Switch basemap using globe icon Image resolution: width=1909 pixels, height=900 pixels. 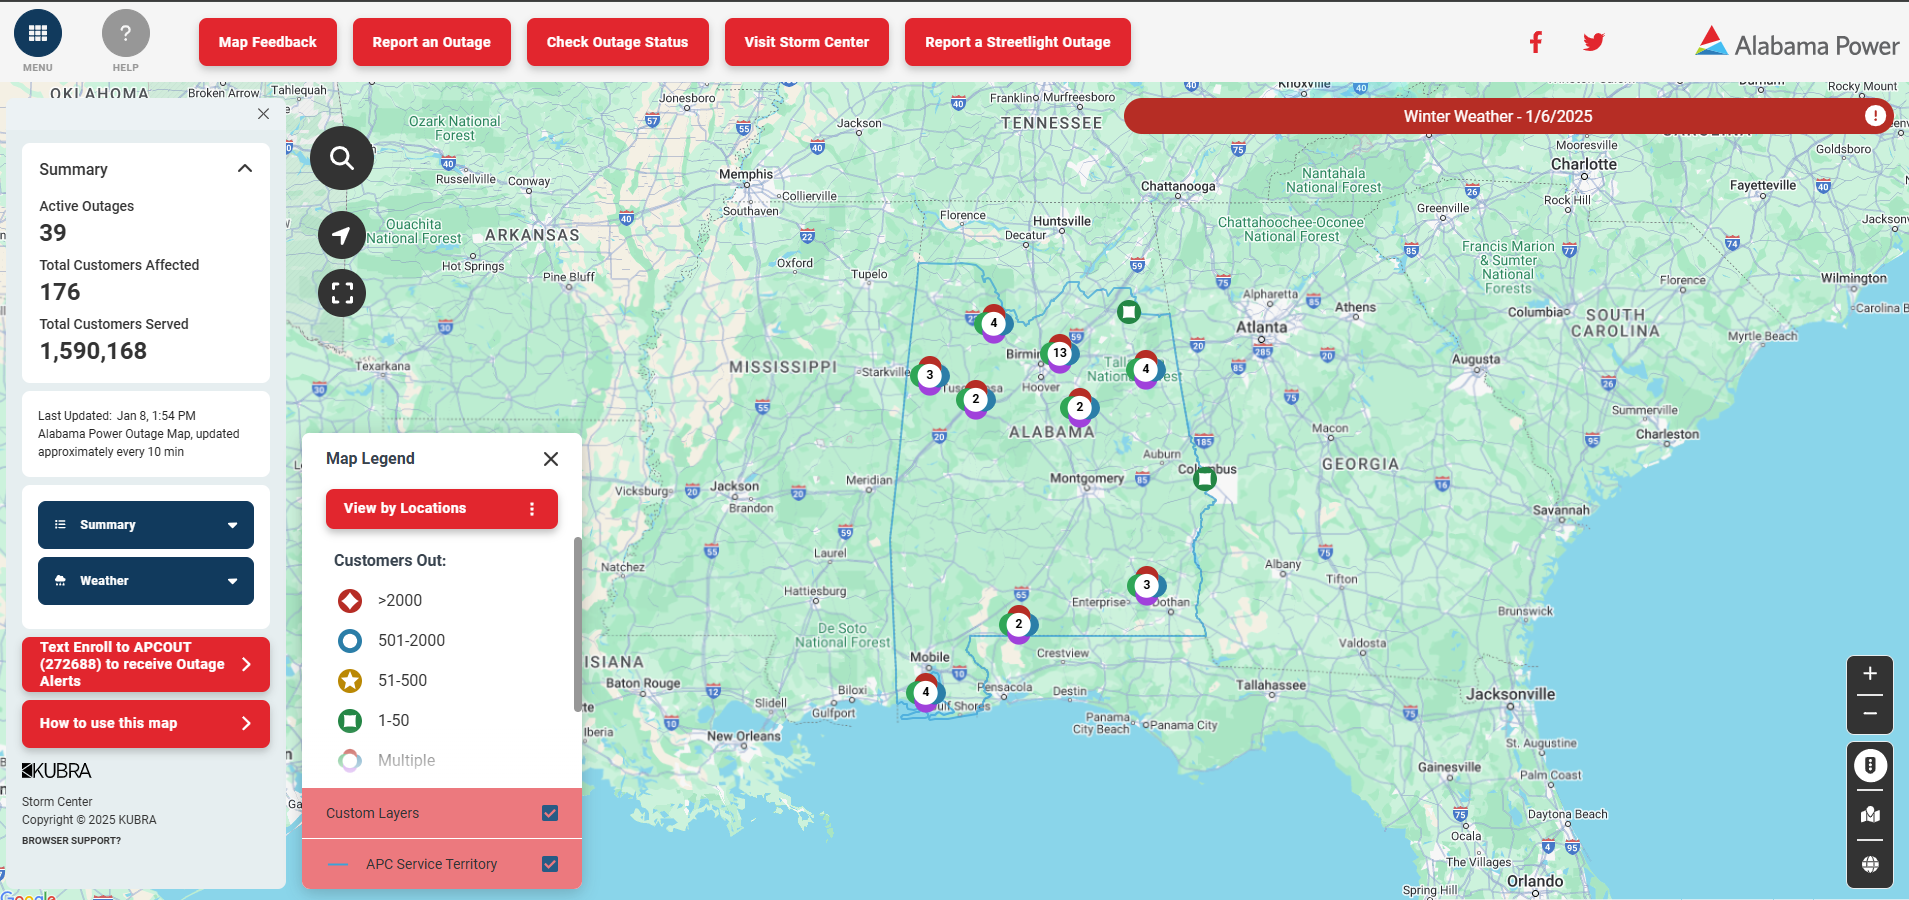[x=1870, y=864]
